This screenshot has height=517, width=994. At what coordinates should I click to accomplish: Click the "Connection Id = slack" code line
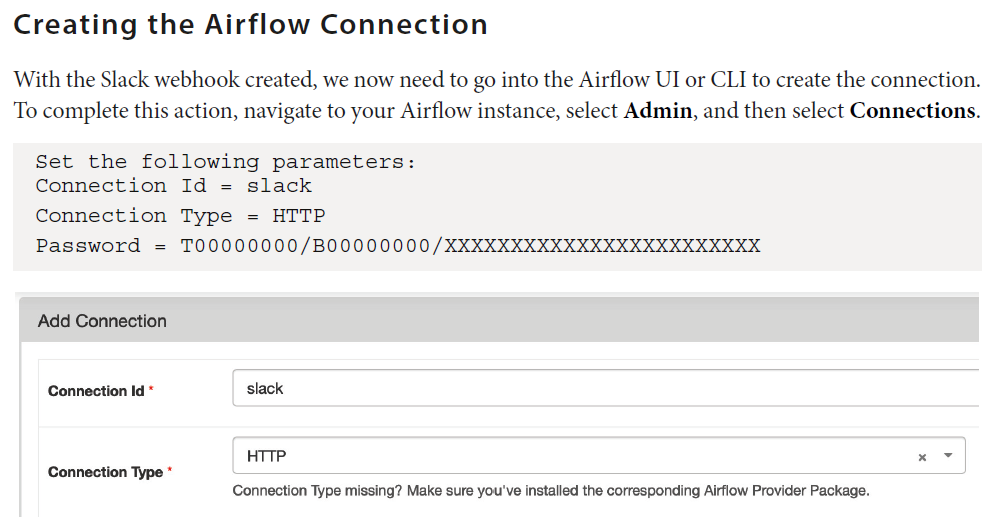pyautogui.click(x=173, y=186)
